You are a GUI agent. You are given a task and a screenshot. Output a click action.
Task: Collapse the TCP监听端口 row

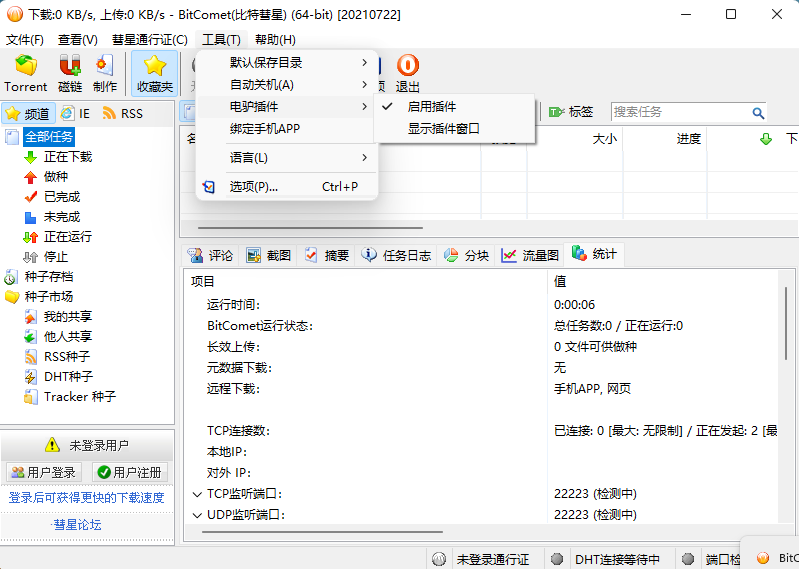[197, 494]
